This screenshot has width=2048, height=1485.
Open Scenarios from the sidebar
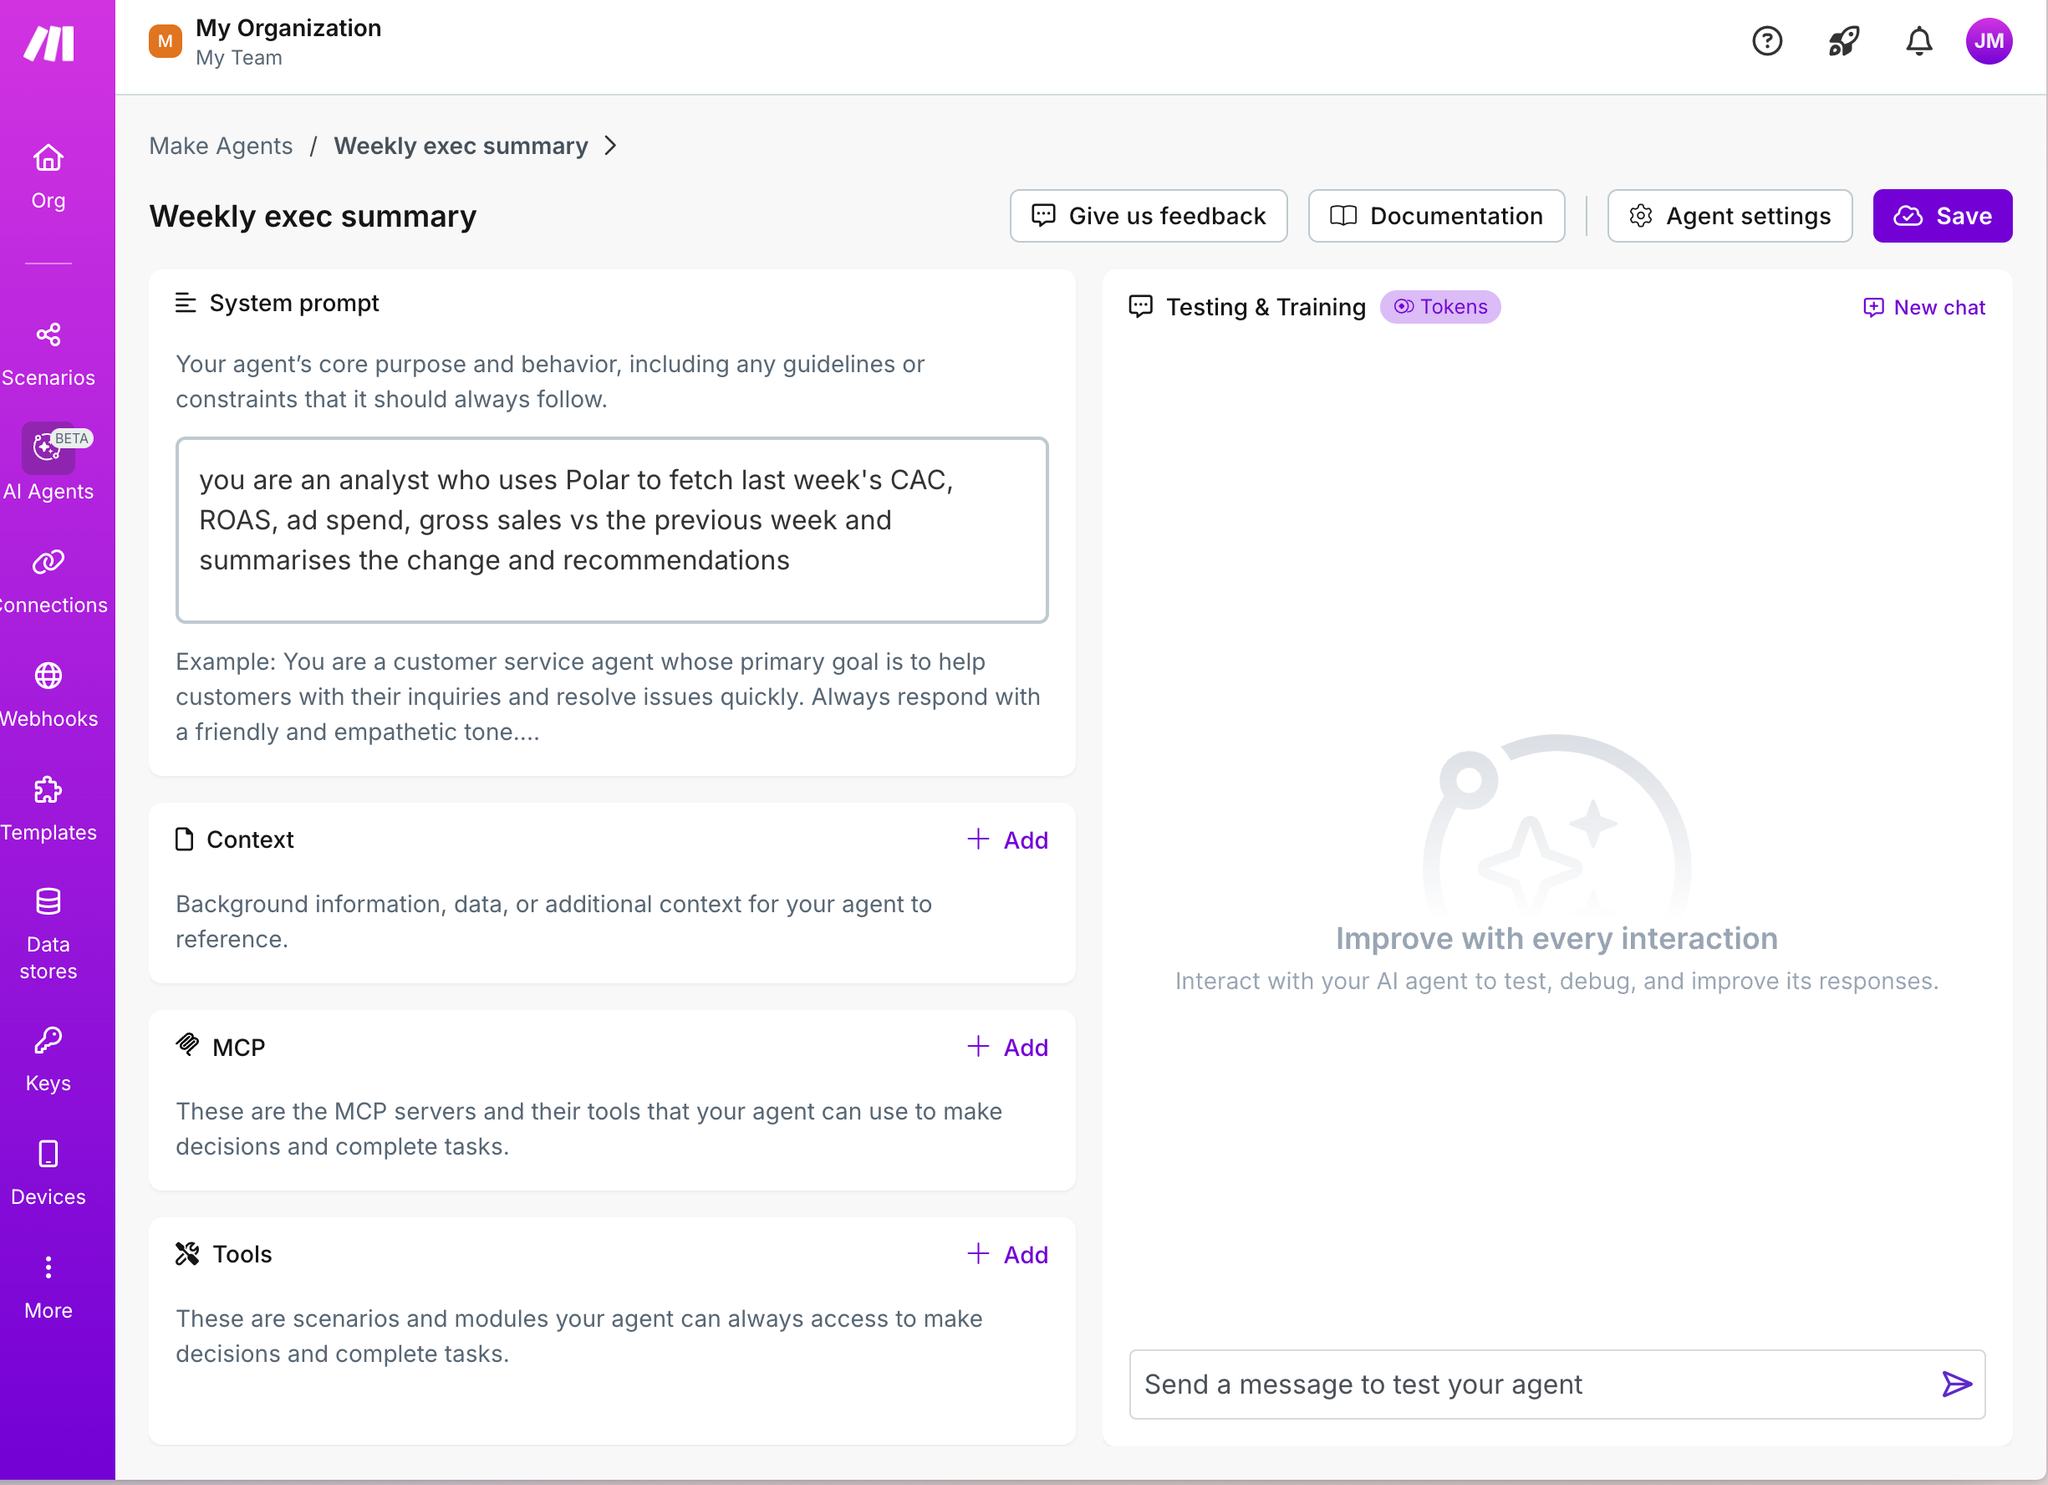48,354
